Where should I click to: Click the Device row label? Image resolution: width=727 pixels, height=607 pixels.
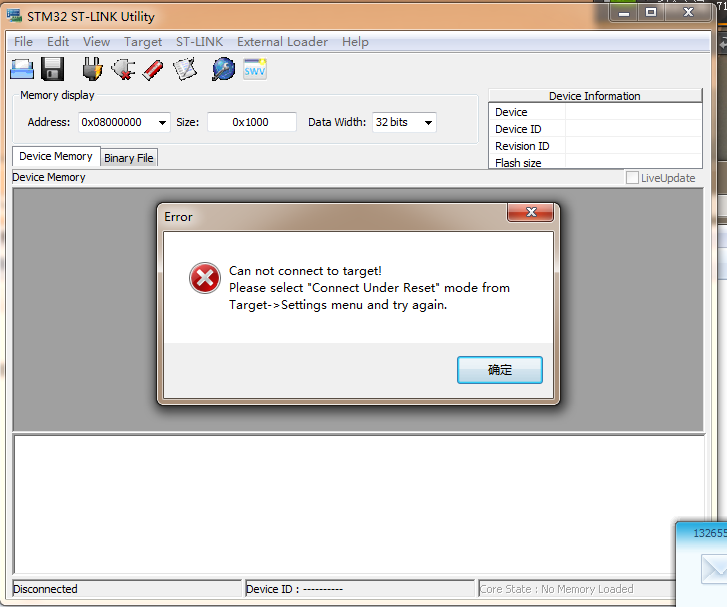pyautogui.click(x=511, y=112)
